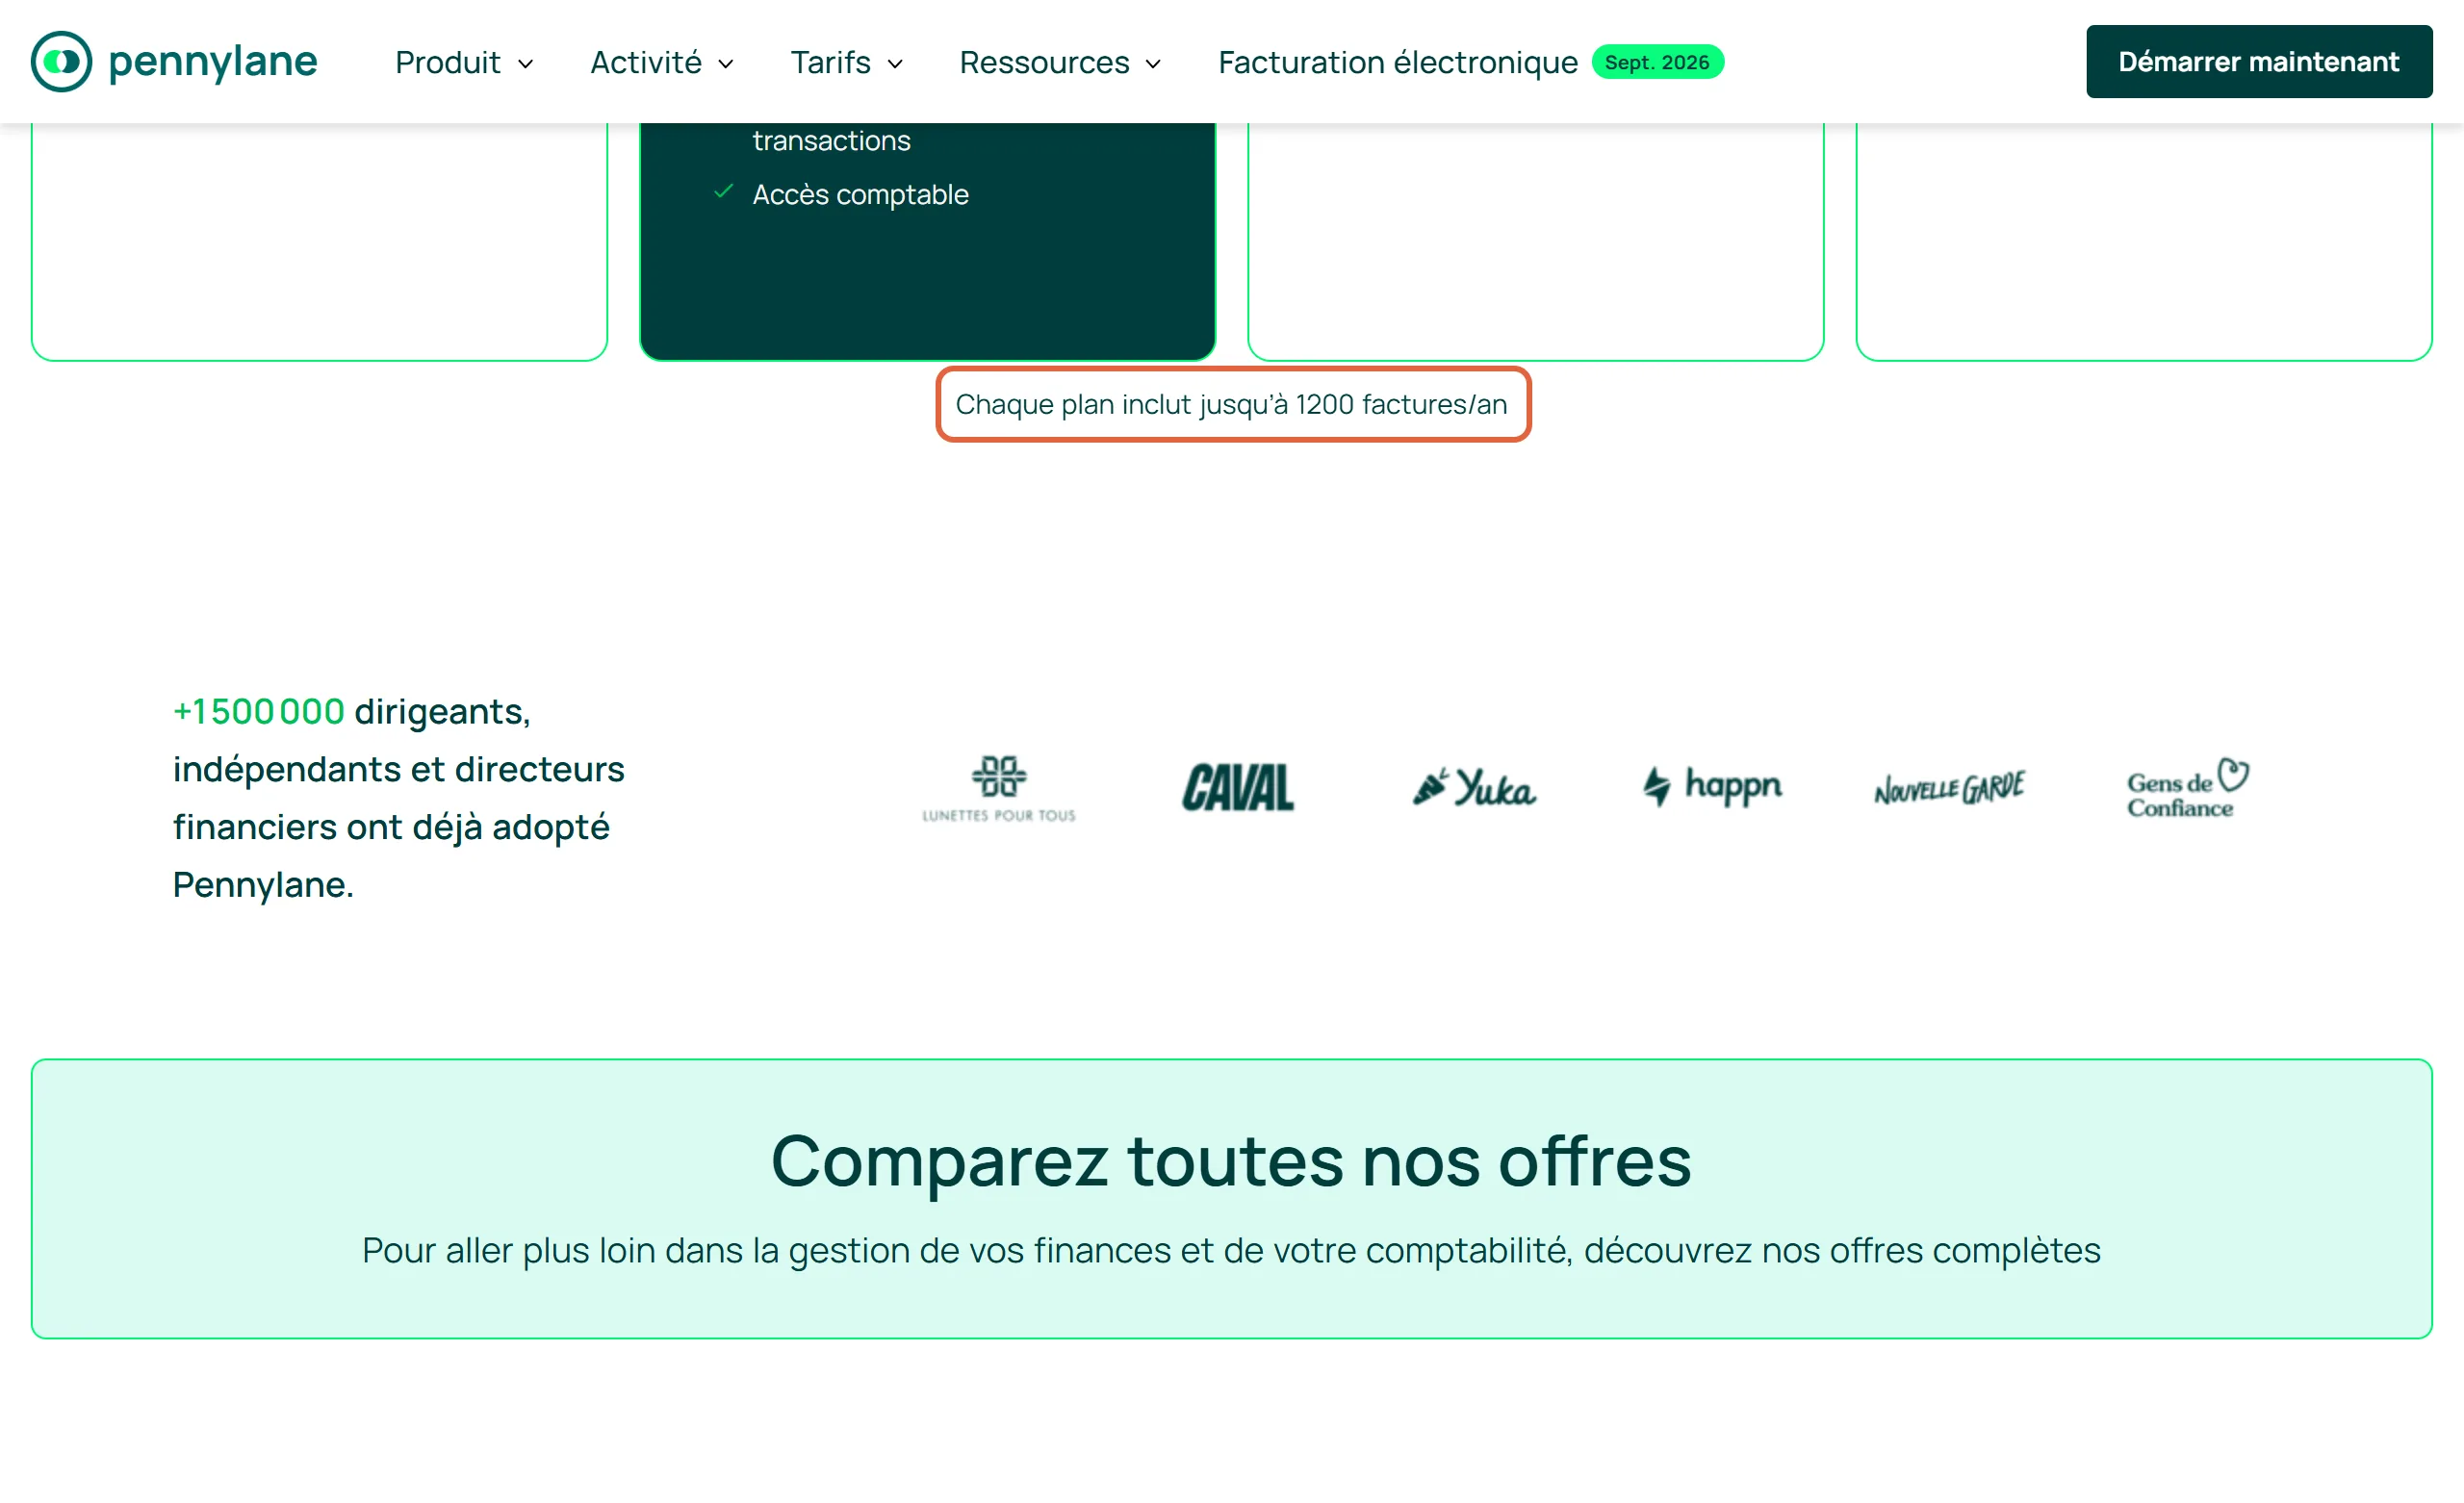This screenshot has width=2464, height=1503.
Task: Open the Produit menu
Action: pos(447,63)
